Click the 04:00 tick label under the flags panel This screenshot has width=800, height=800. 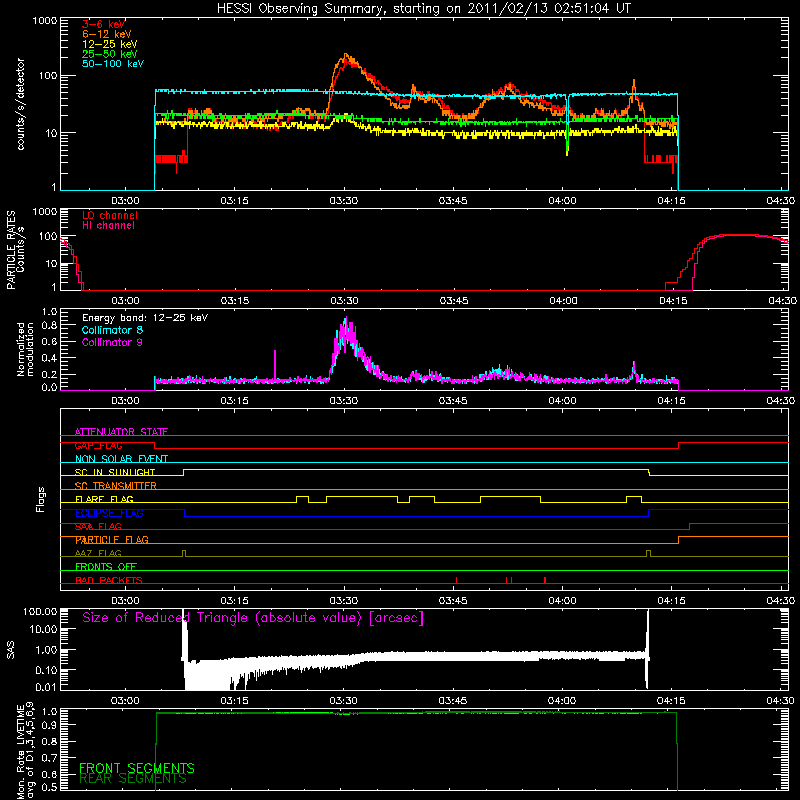(562, 601)
